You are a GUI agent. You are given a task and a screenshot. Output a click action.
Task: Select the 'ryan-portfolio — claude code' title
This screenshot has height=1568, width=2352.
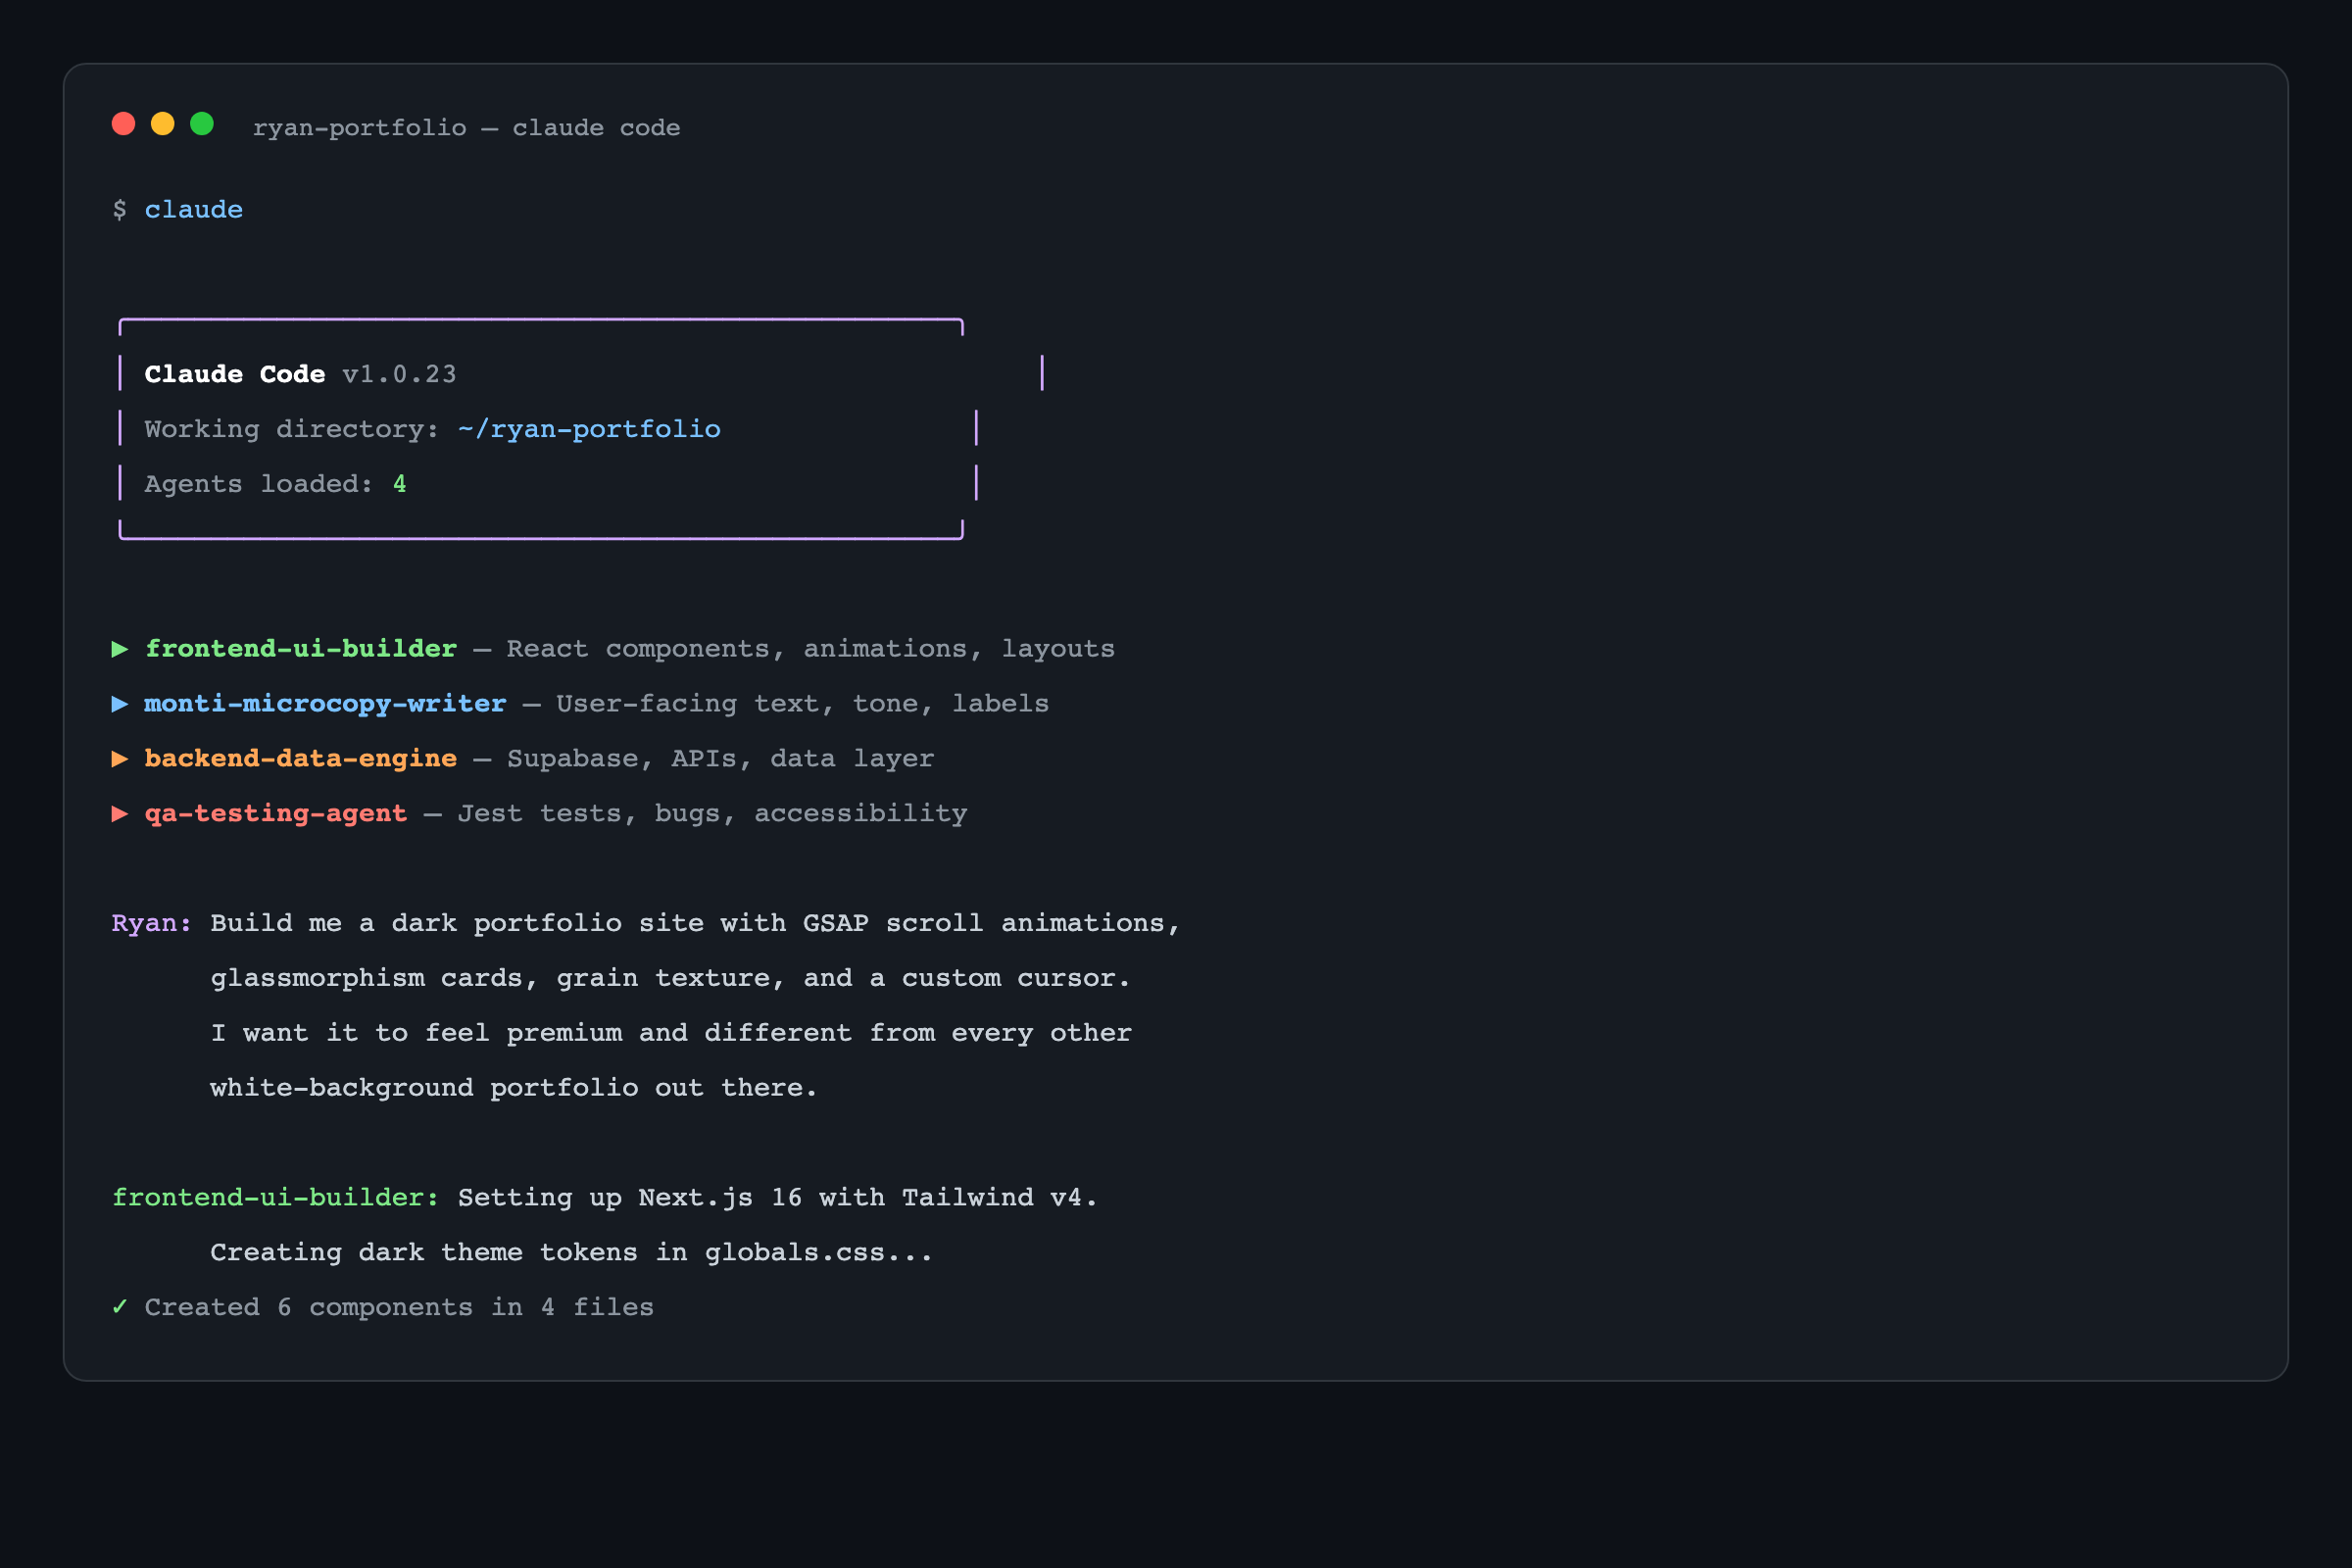tap(466, 127)
